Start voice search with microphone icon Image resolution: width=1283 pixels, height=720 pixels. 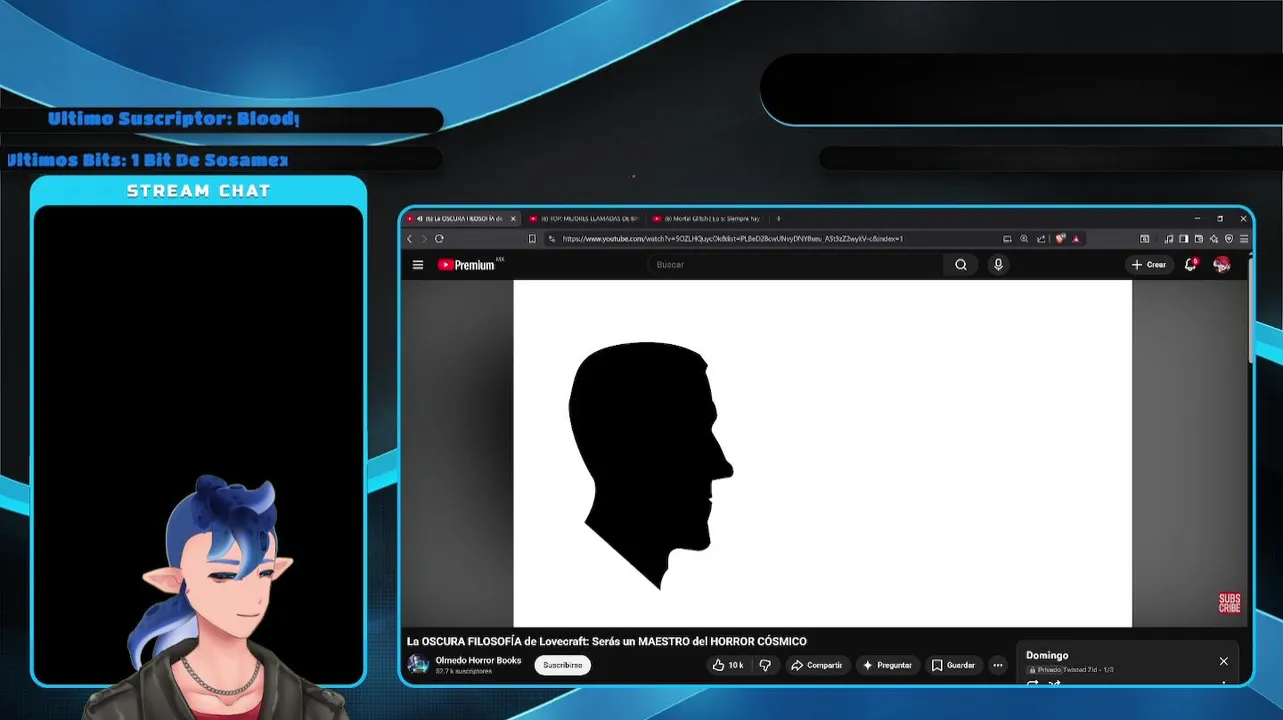(998, 265)
